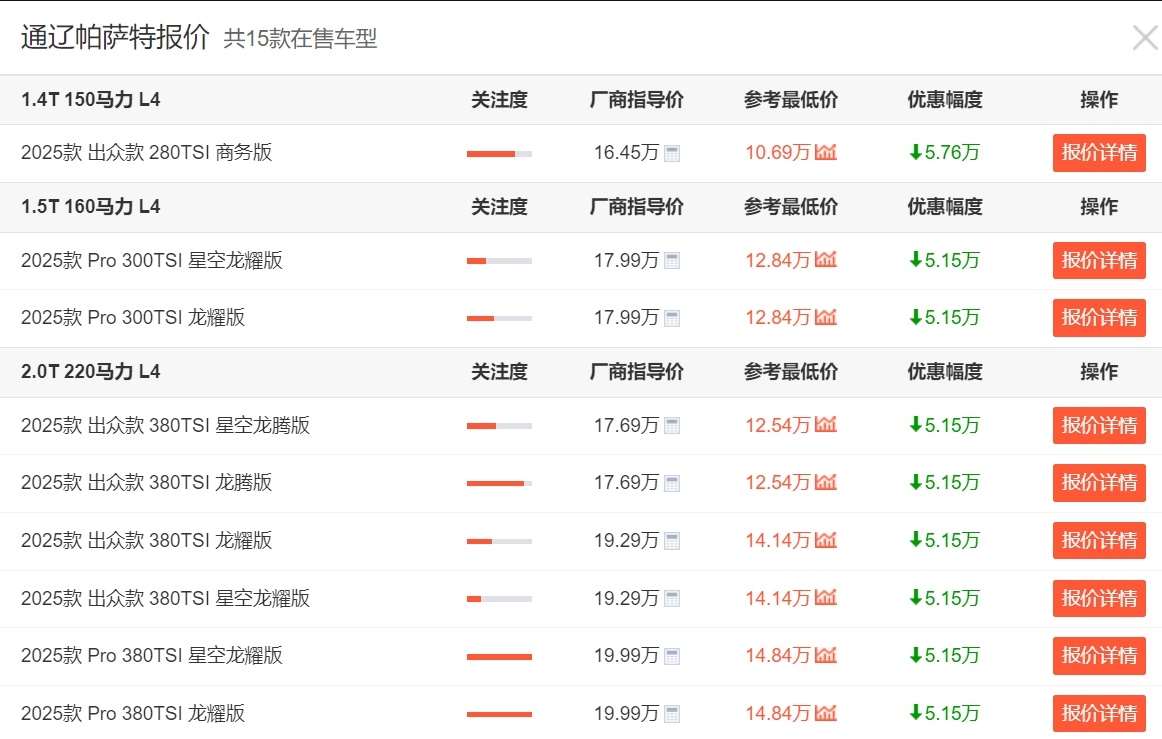Open price trend chart icon beside 10.69万
This screenshot has width=1162, height=739.
826,152
